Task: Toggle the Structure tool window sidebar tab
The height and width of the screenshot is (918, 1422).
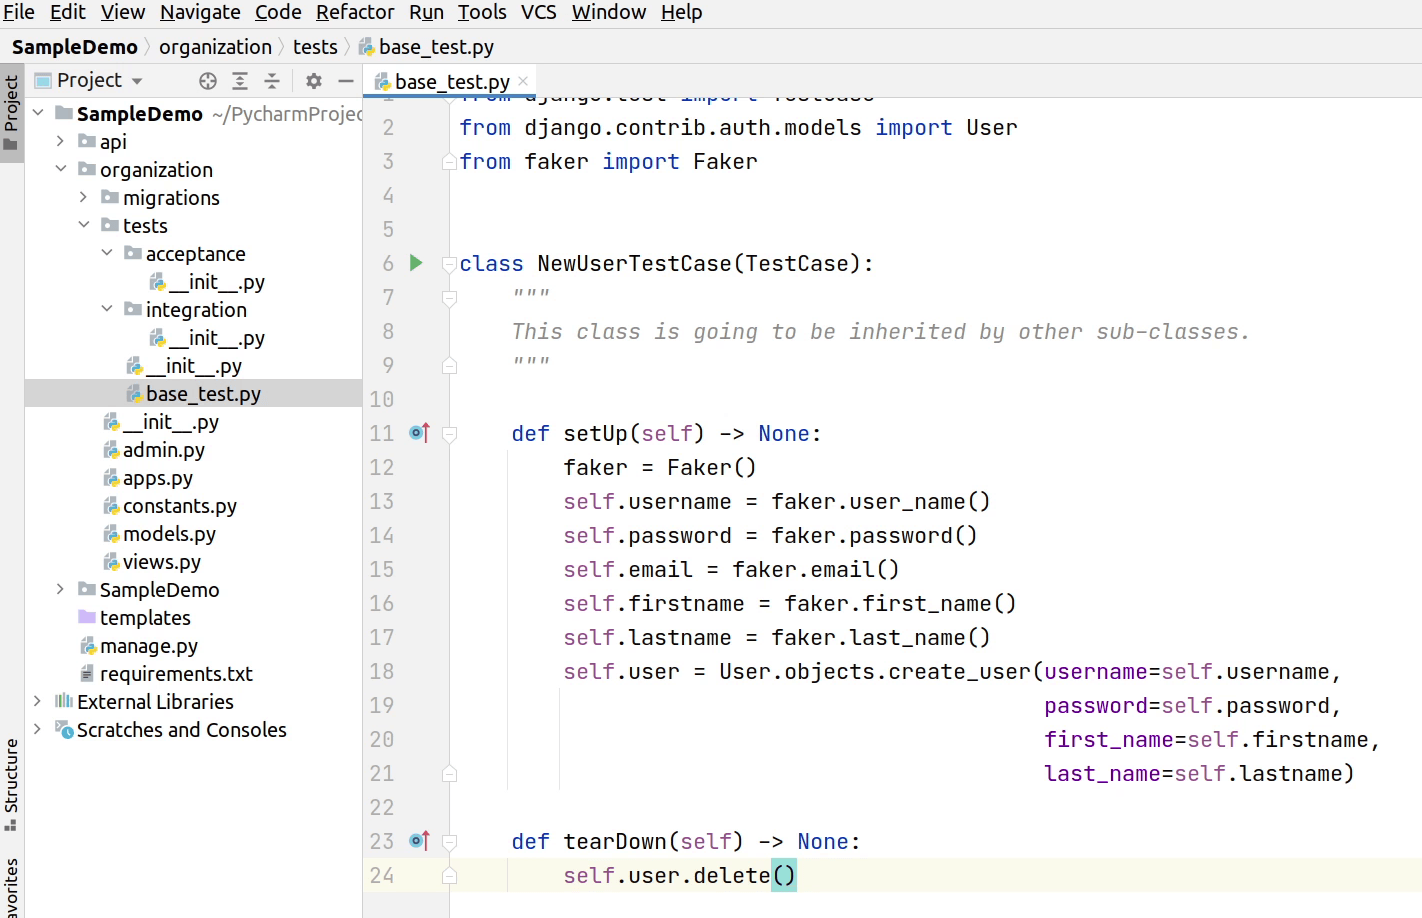Action: 11,783
